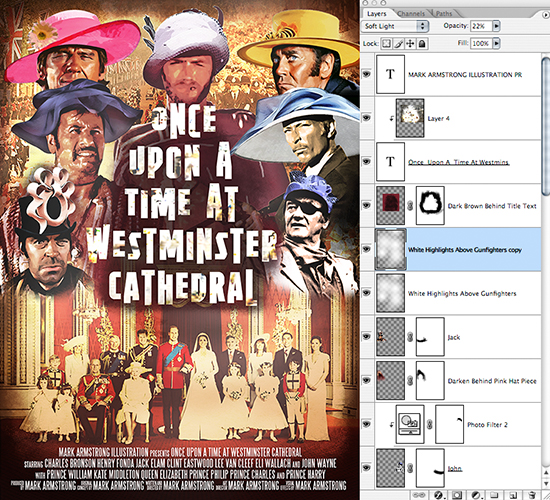The height and width of the screenshot is (500, 550).
Task: Click the Photo Filter 2 adjustment icon
Action: click(410, 424)
